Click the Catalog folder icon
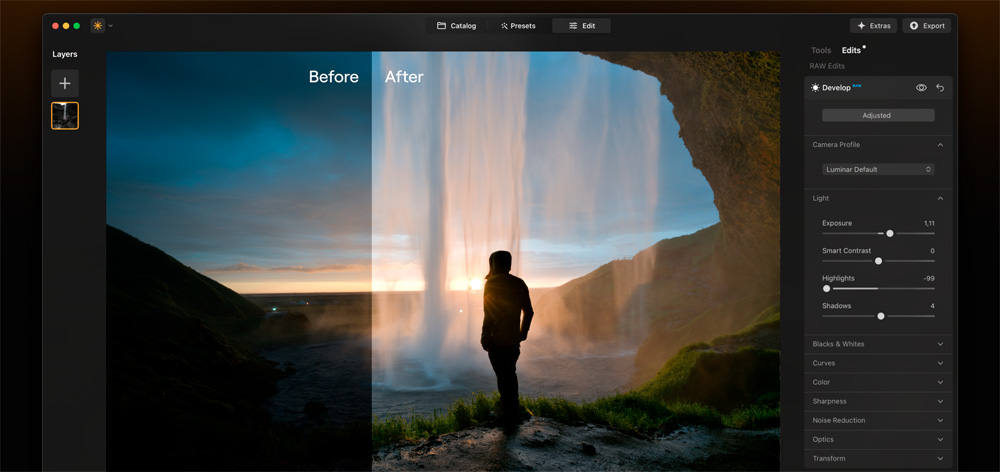 [x=441, y=26]
